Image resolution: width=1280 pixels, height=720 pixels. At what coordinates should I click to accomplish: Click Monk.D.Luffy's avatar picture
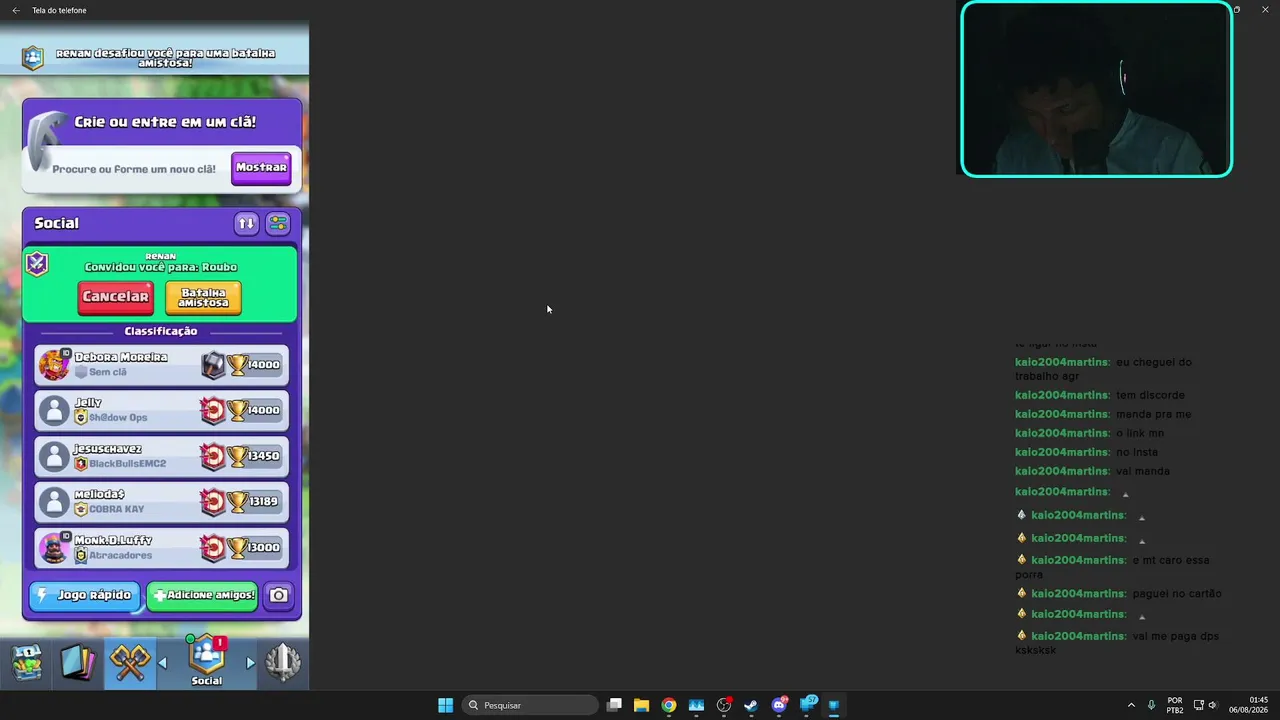click(x=54, y=548)
